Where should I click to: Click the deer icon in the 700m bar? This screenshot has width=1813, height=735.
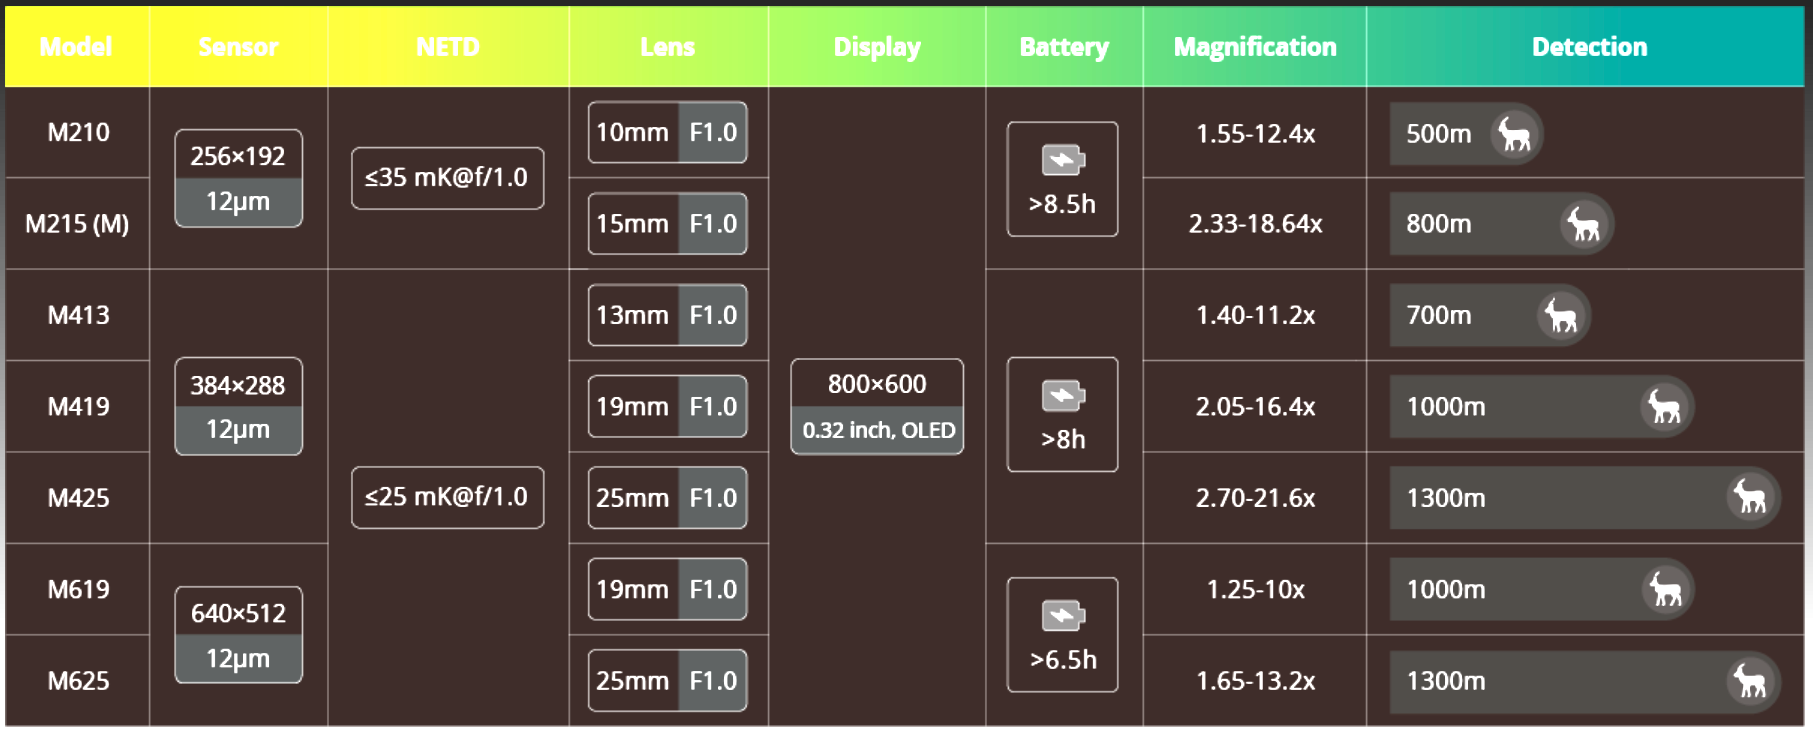click(x=1561, y=316)
